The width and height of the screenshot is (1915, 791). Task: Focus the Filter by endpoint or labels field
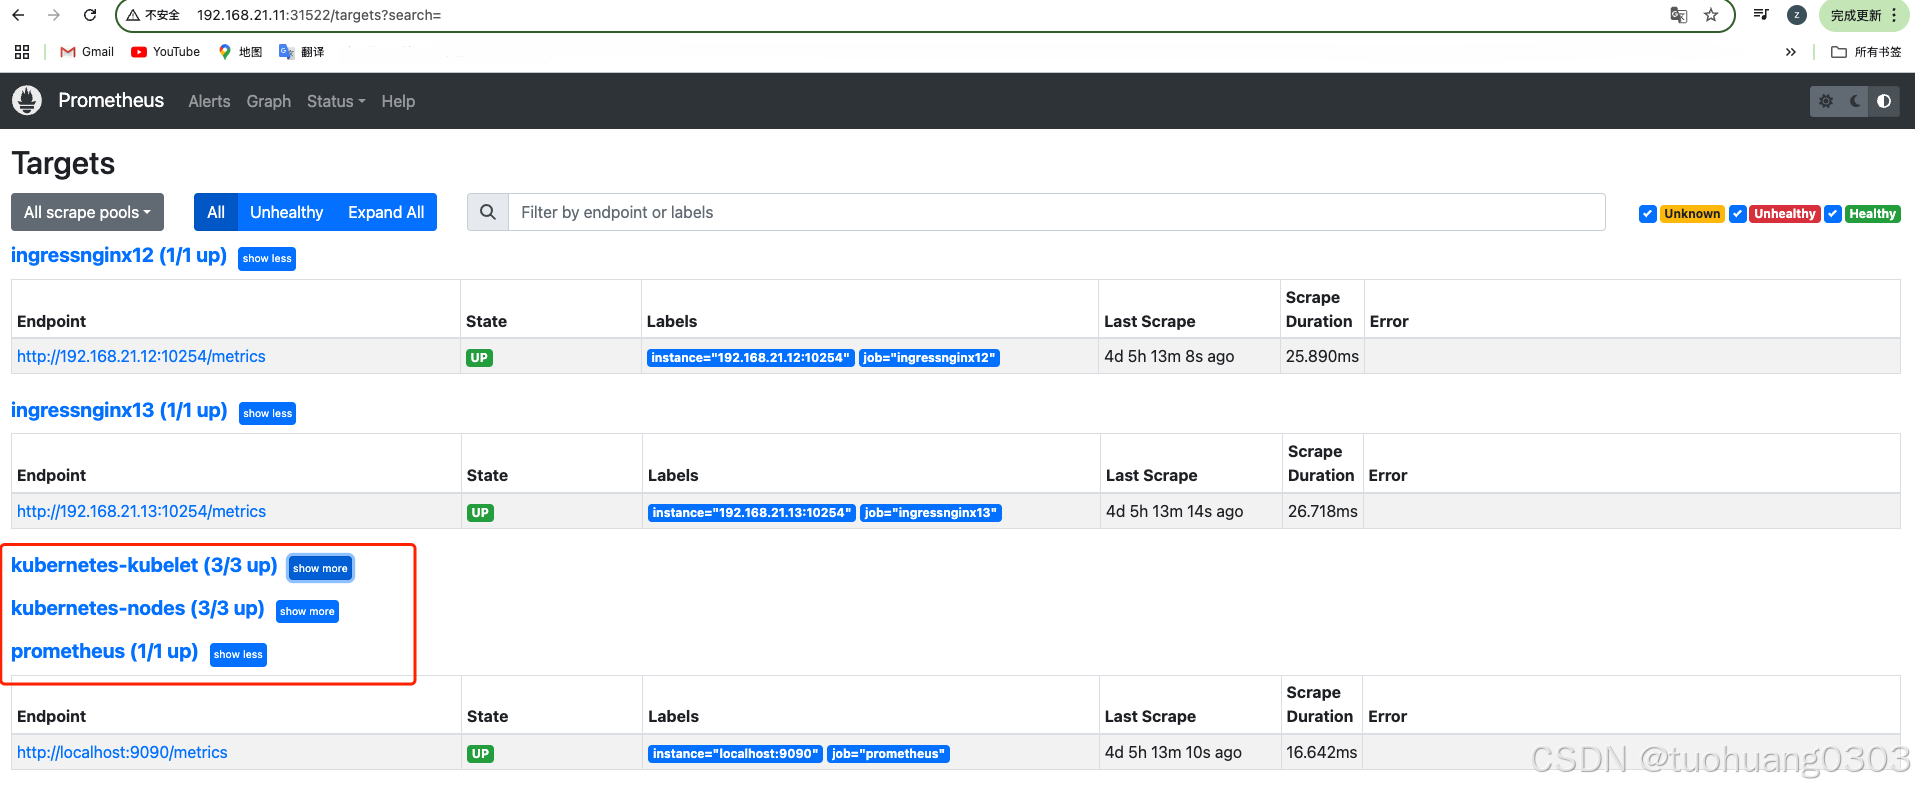coord(1057,212)
